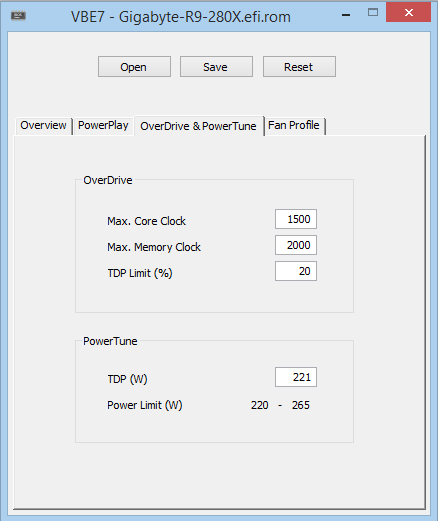Minimize the VBE7 window

(346, 14)
